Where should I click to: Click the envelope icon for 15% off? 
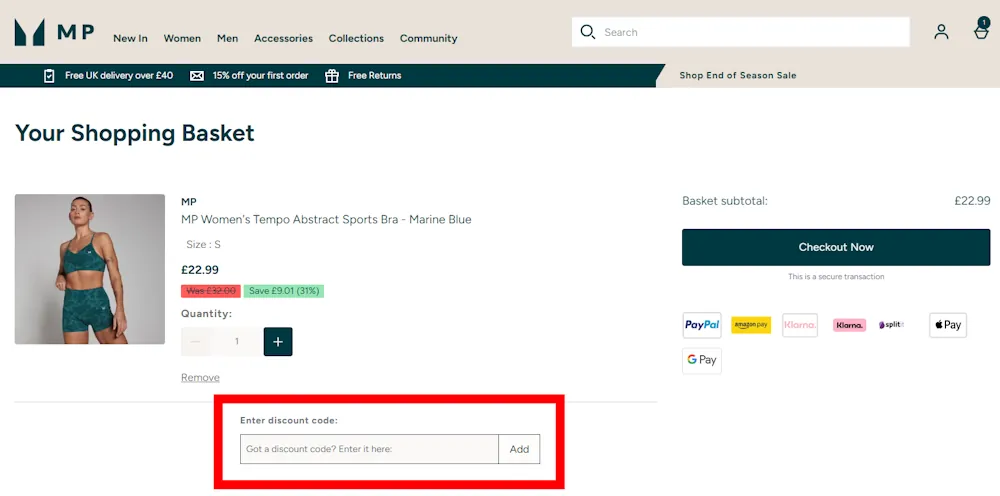pyautogui.click(x=197, y=76)
